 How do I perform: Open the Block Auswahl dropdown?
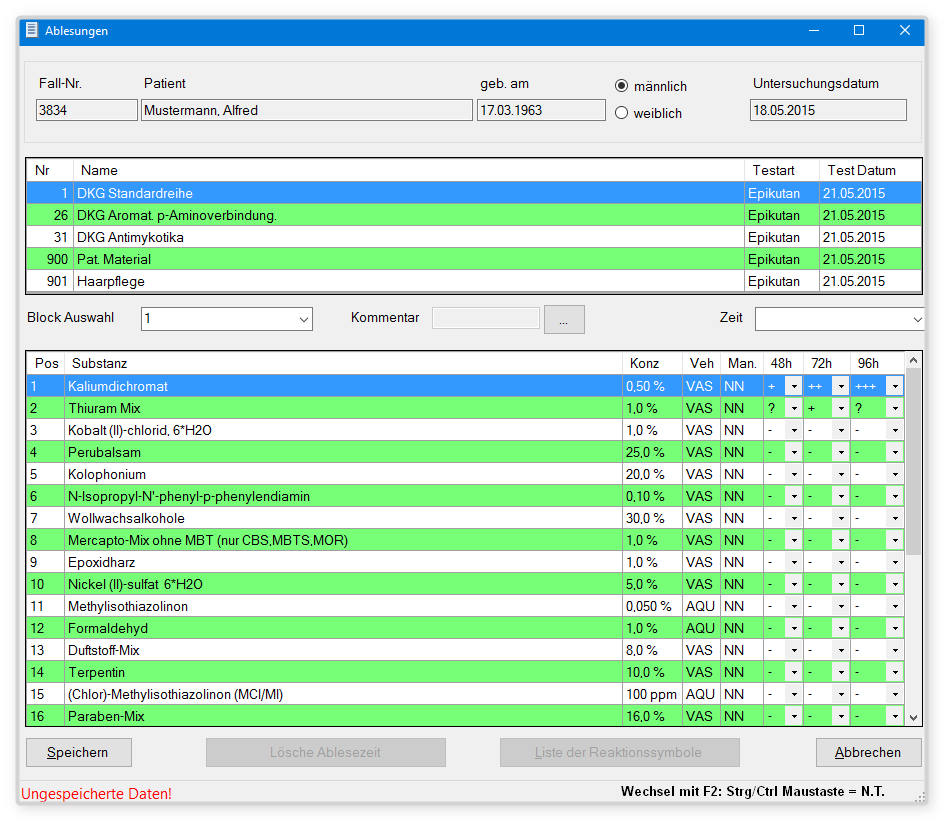304,319
